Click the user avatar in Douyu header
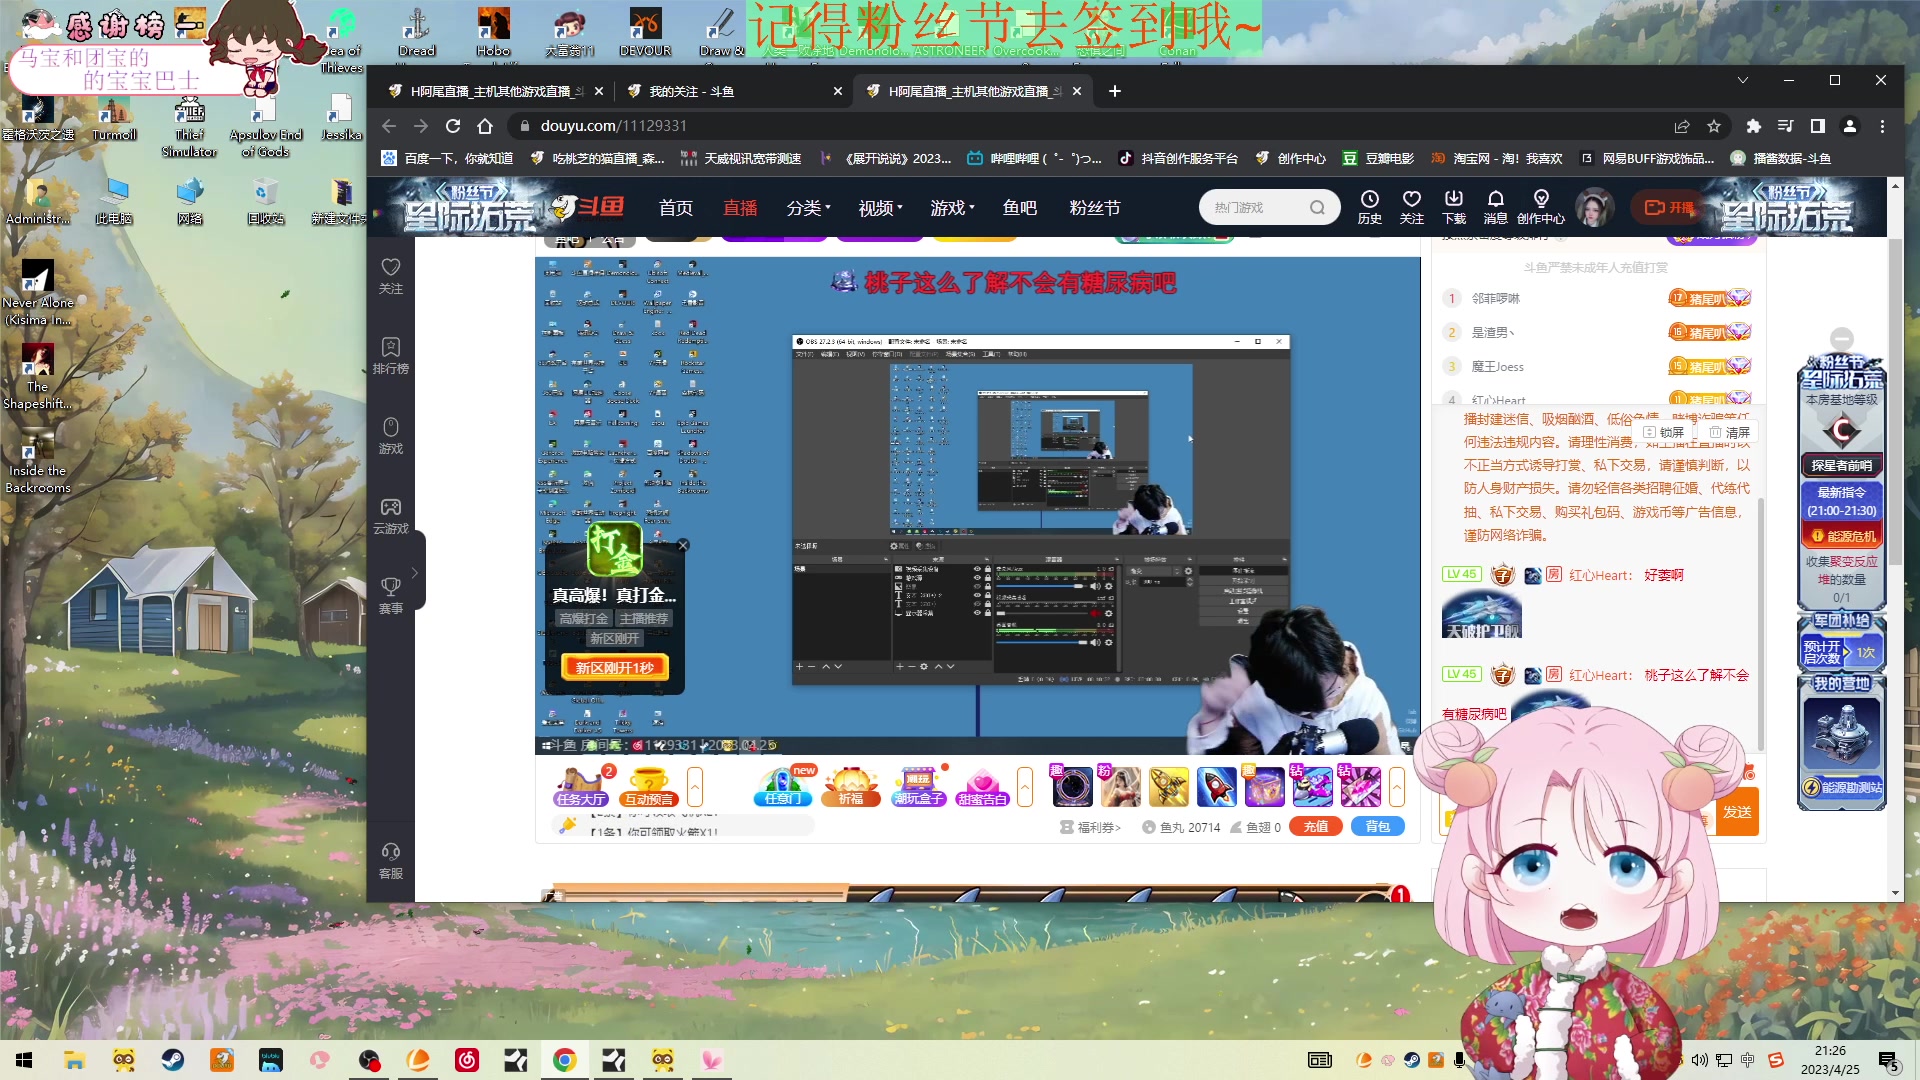The width and height of the screenshot is (1920, 1080). pos(1595,207)
